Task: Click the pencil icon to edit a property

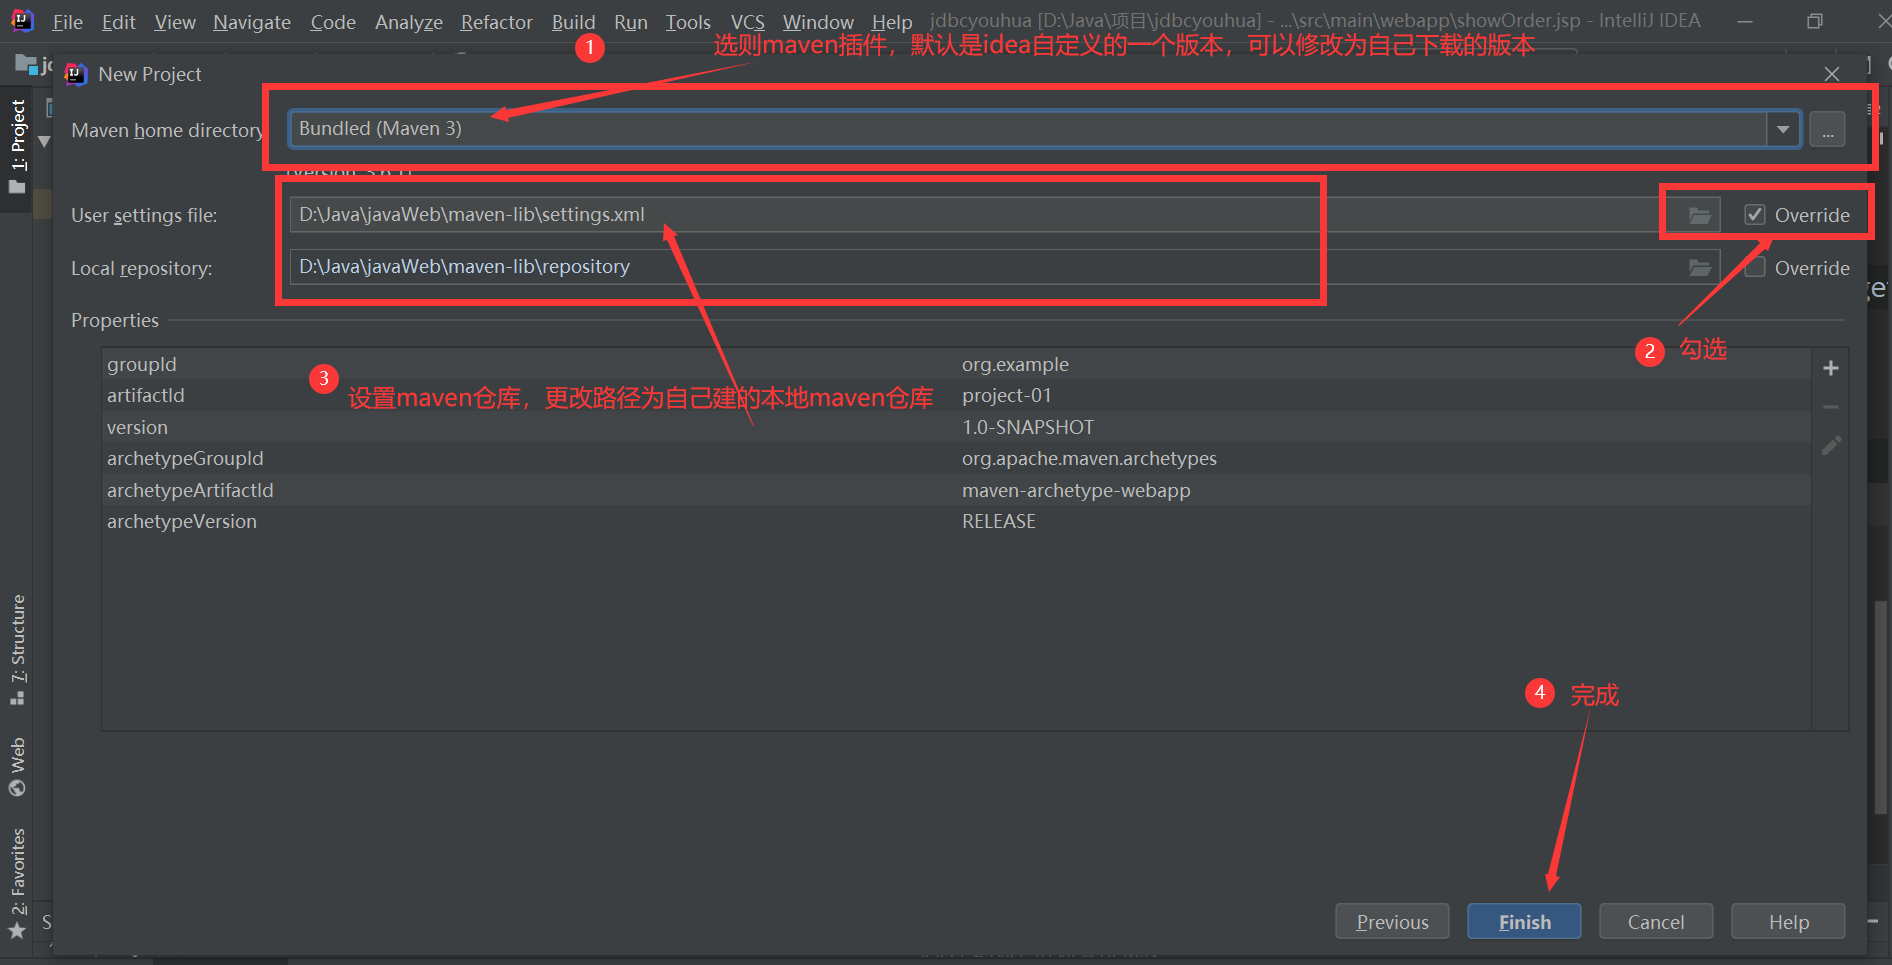Action: (x=1830, y=446)
